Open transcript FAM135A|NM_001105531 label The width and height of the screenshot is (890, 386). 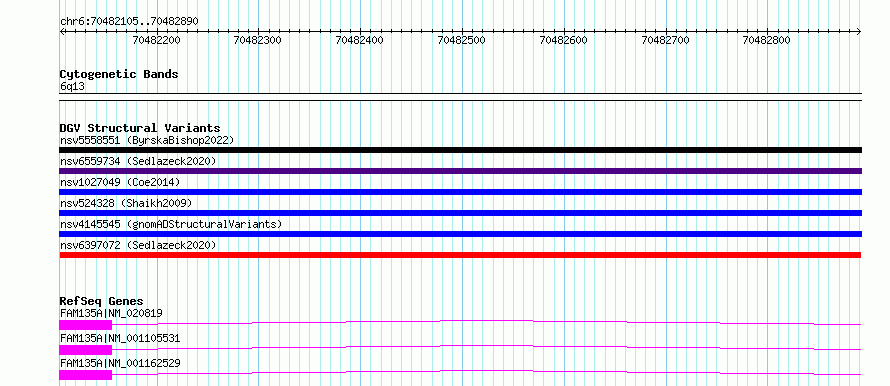click(120, 338)
